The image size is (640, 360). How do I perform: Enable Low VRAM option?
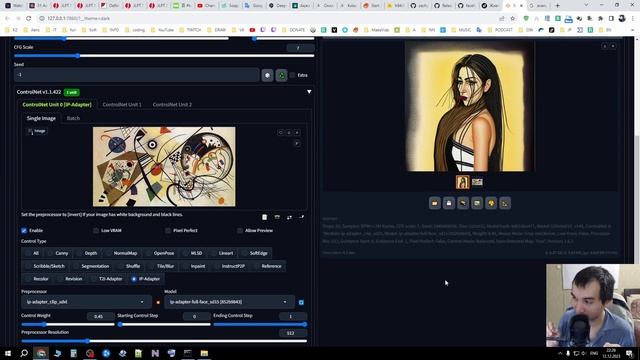point(96,231)
